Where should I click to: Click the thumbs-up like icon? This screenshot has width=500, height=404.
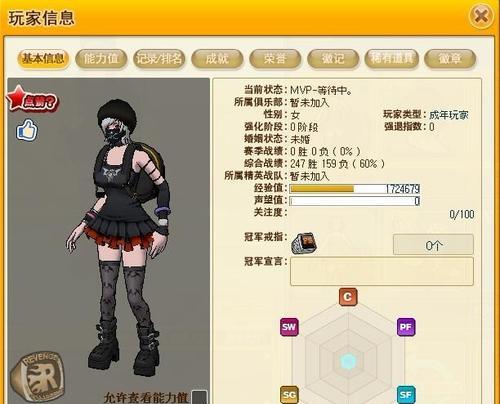coord(27,130)
